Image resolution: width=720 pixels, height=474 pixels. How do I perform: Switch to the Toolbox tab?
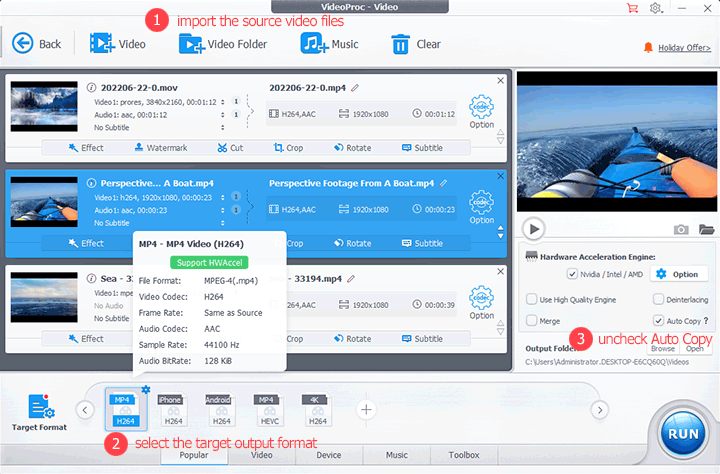pyautogui.click(x=464, y=455)
